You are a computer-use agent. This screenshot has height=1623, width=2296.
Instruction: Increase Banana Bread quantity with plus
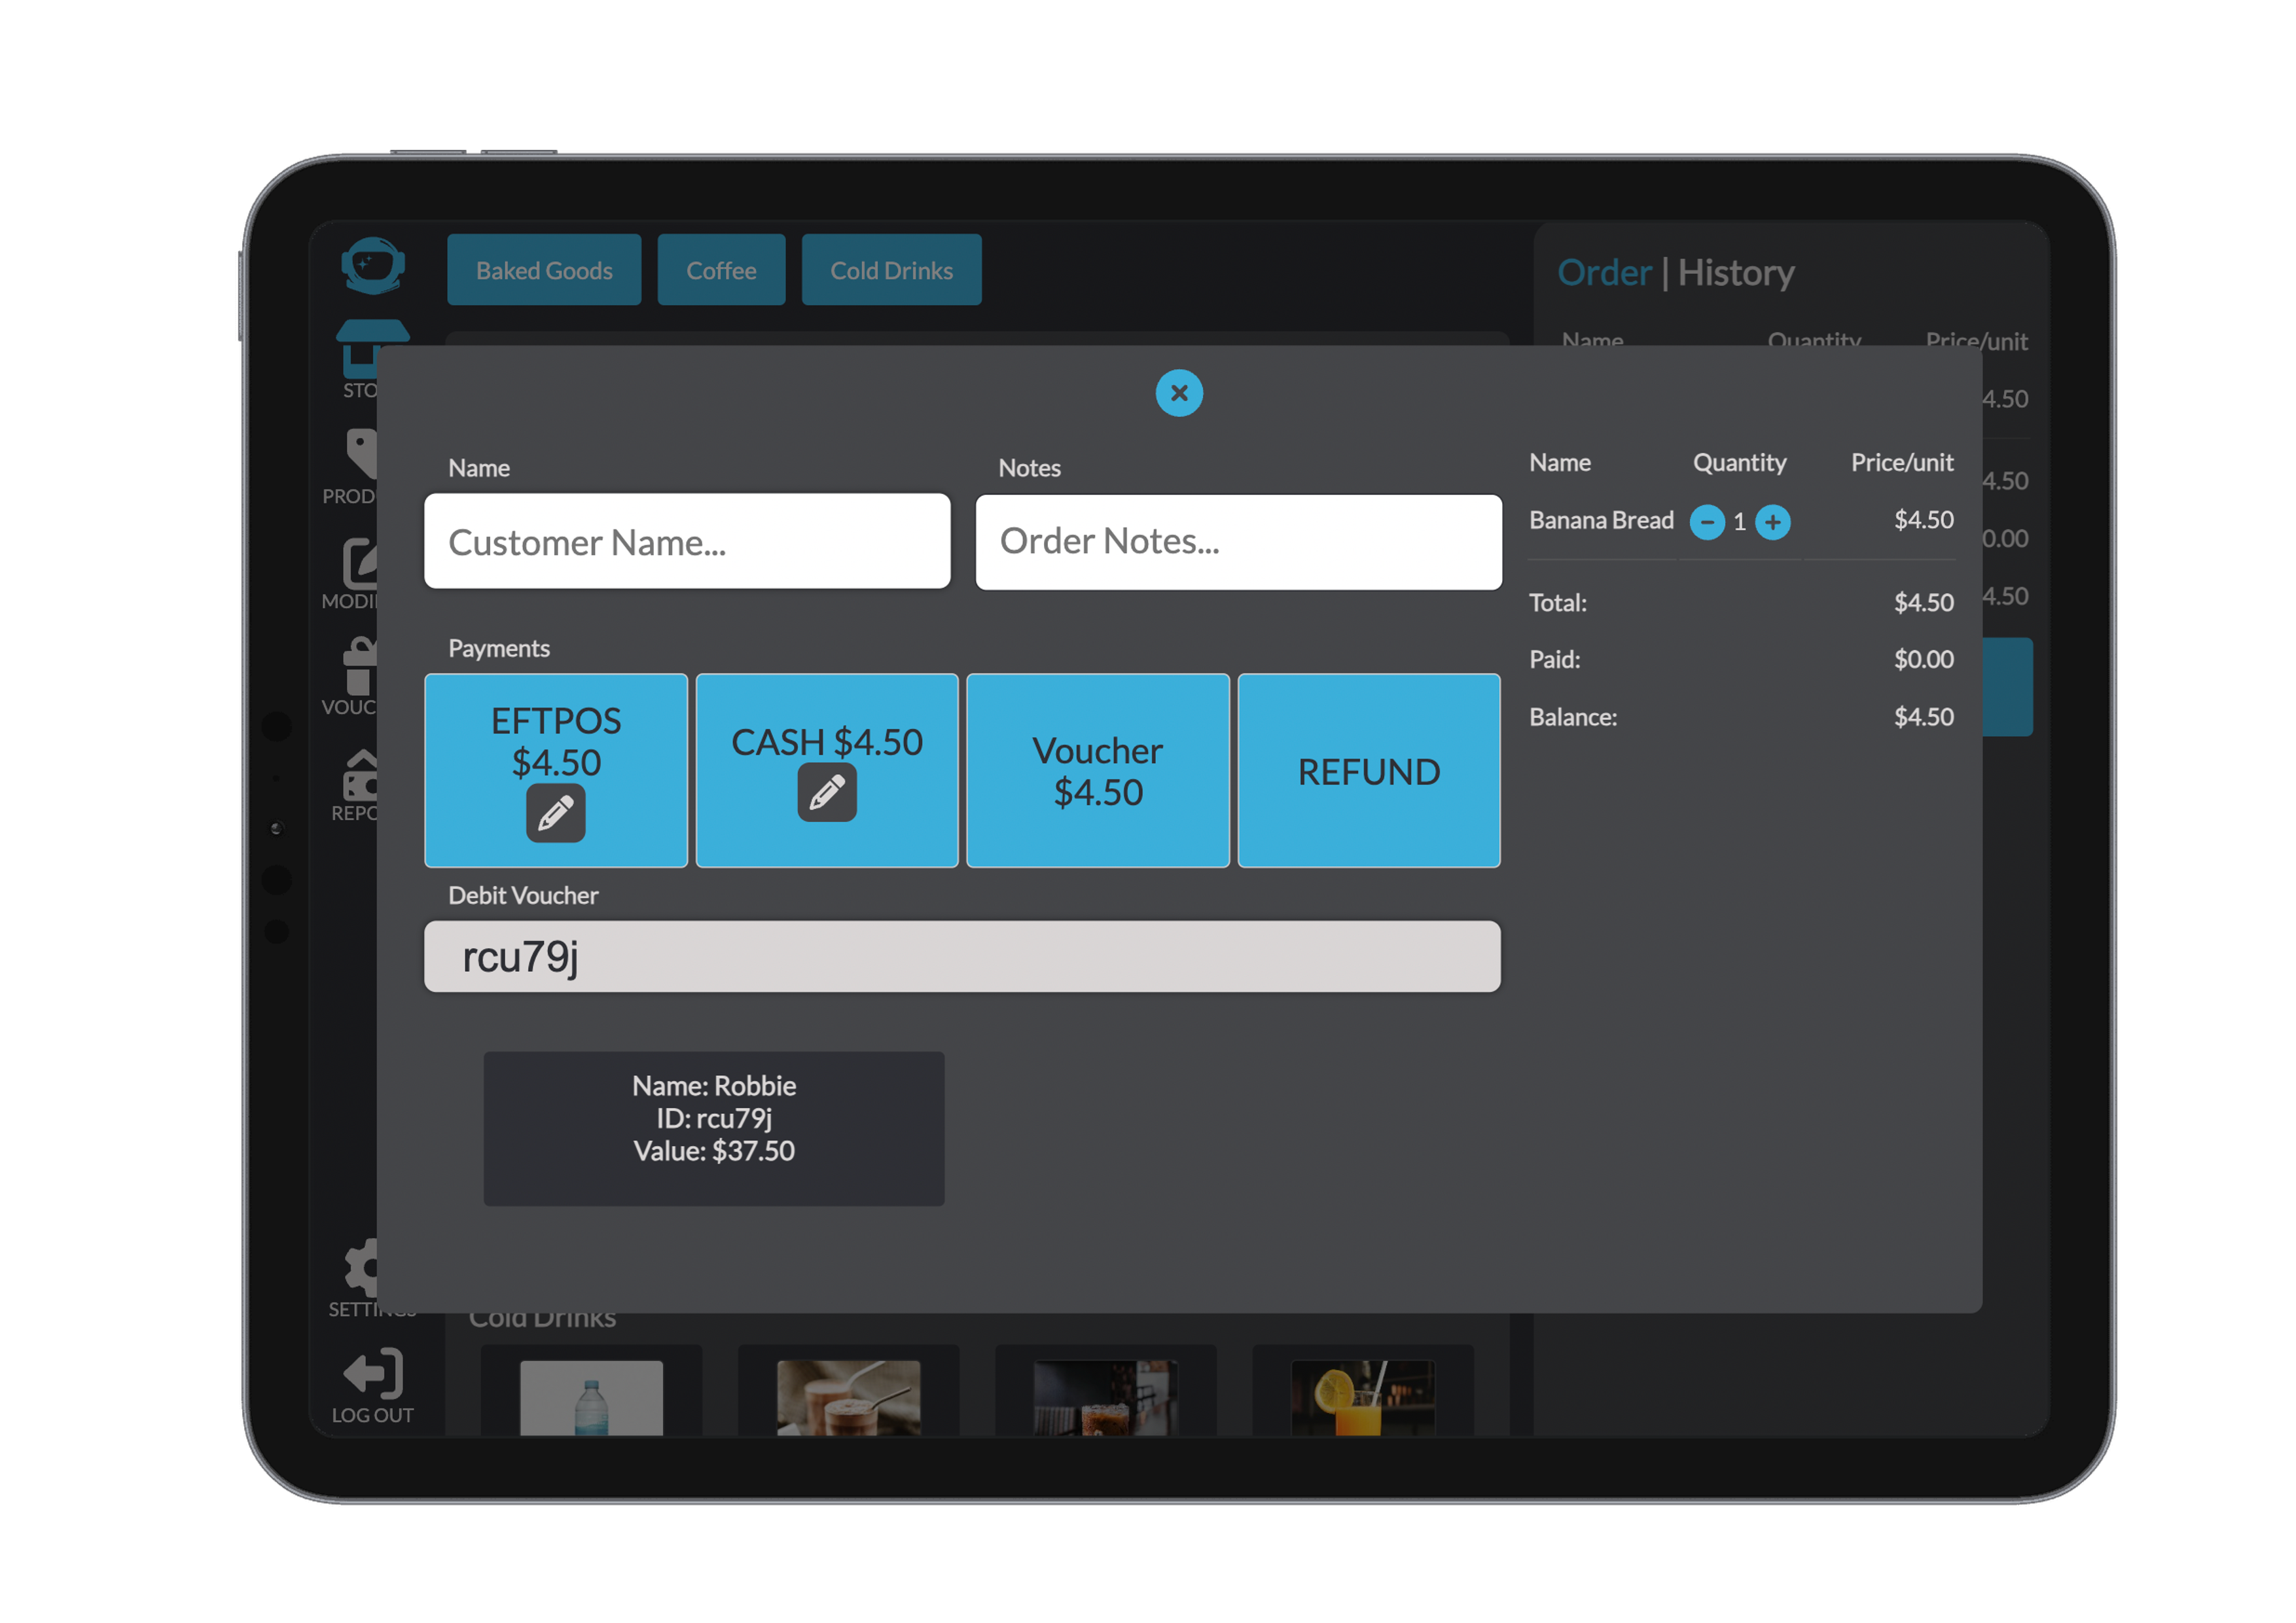pos(1773,522)
